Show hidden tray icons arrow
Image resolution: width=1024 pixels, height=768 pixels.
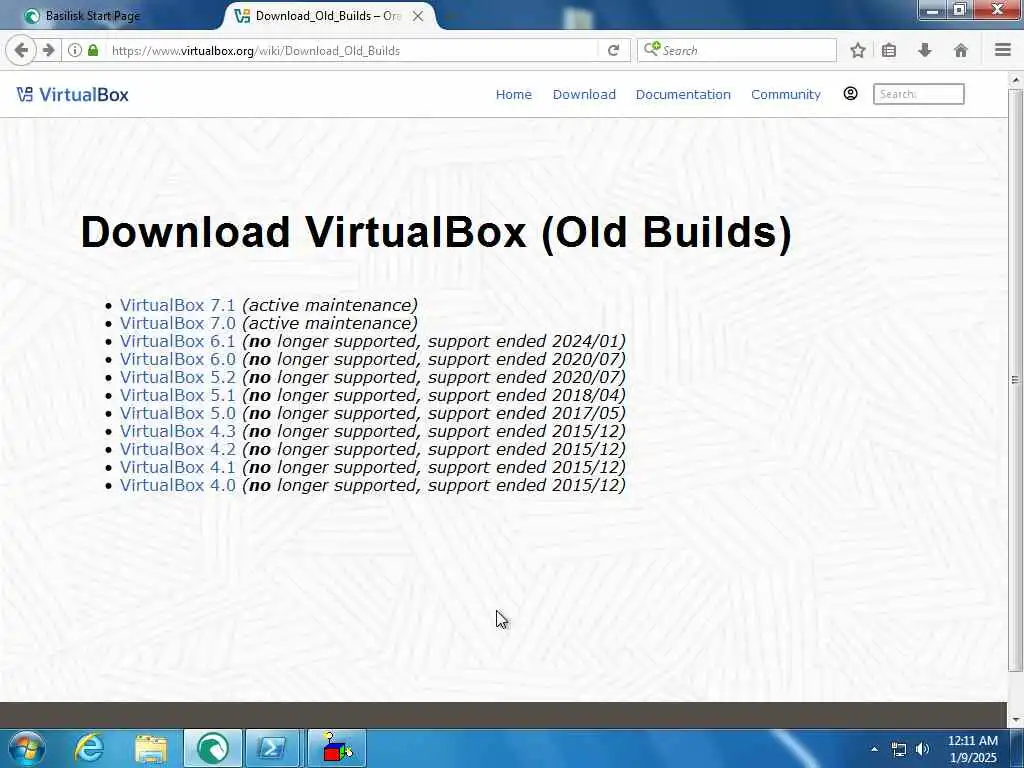pos(874,749)
